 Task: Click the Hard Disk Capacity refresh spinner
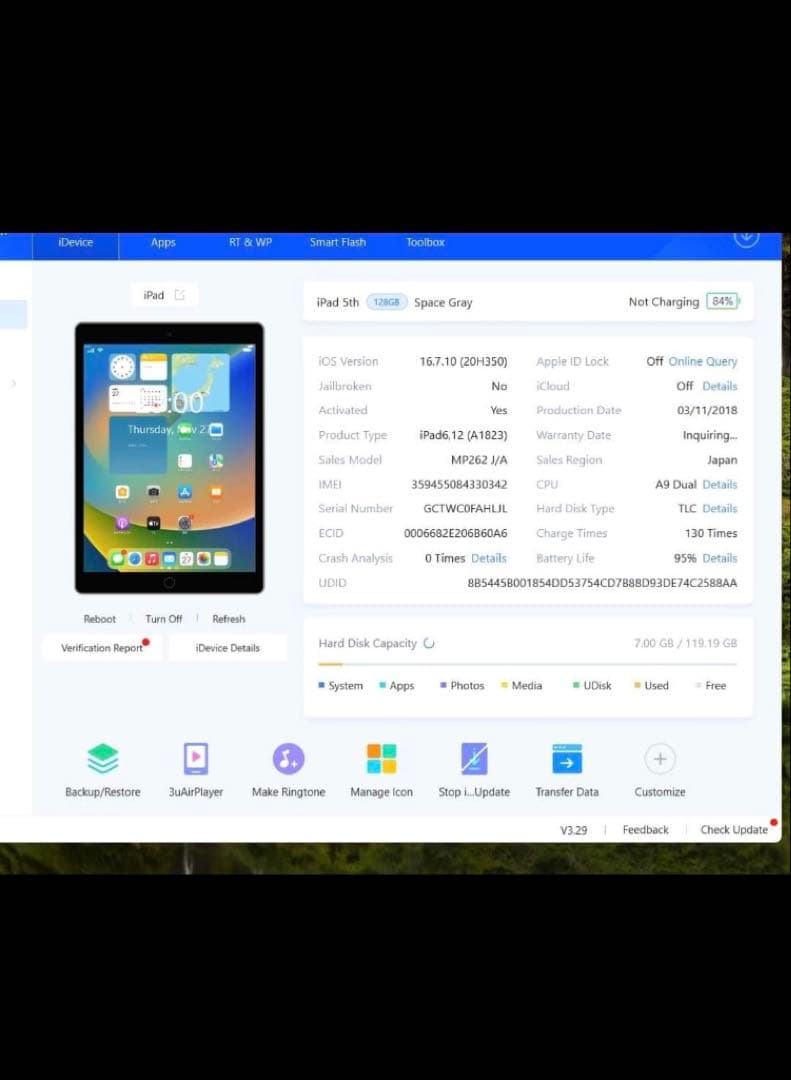tap(429, 643)
